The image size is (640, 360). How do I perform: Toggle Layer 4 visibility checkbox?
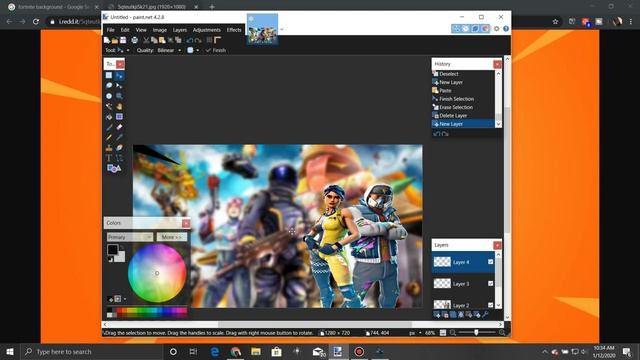(x=490, y=262)
